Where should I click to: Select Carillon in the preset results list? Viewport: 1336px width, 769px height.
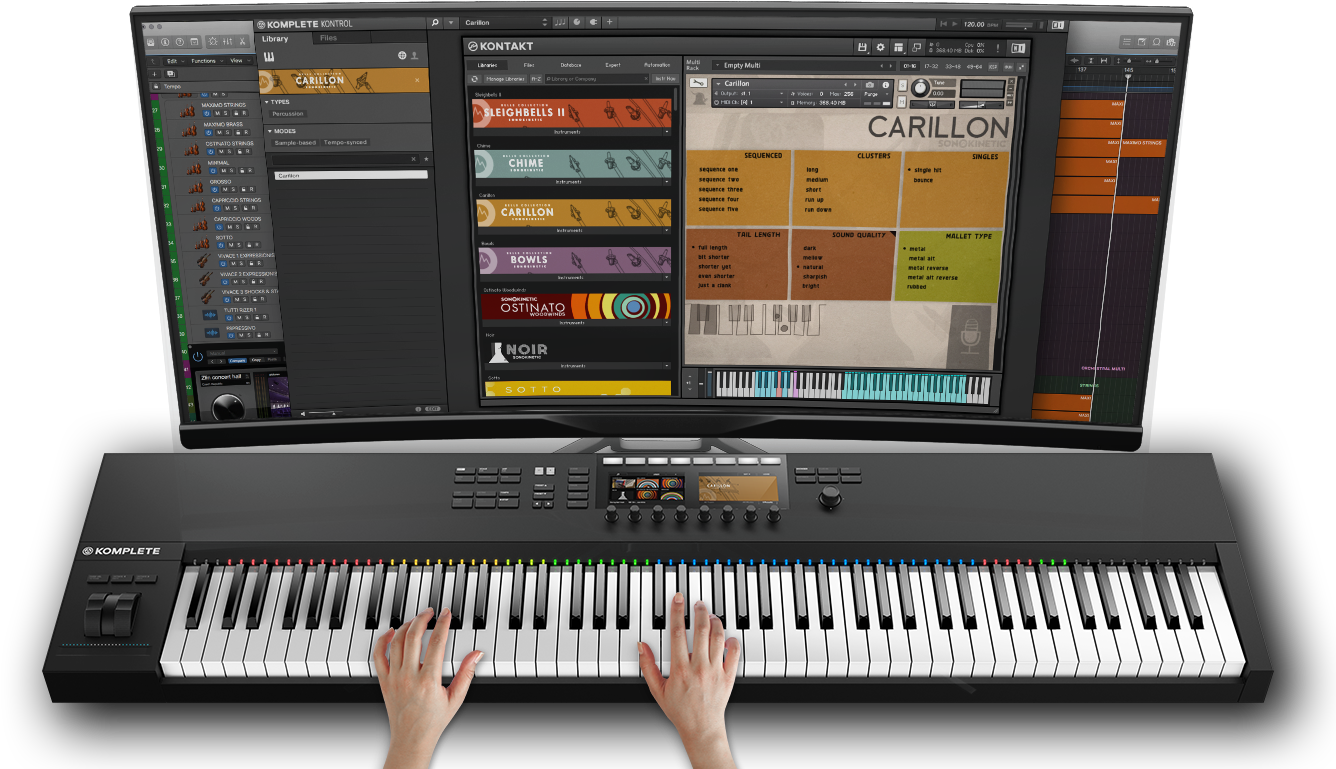(350, 176)
